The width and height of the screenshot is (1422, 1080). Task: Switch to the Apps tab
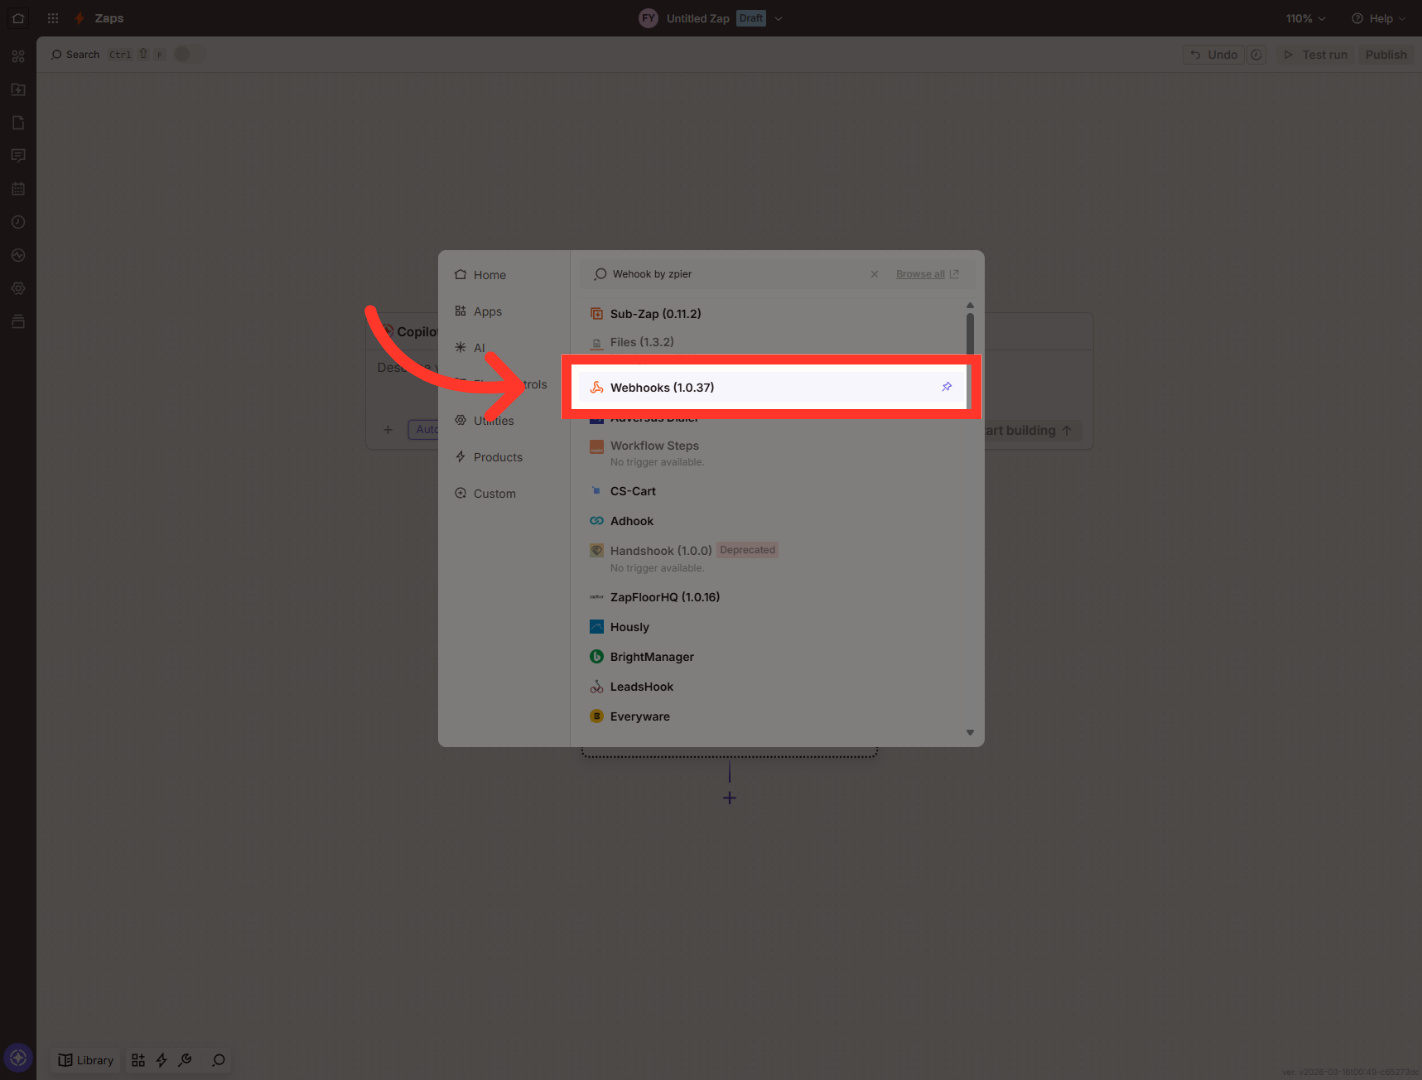pos(478,312)
